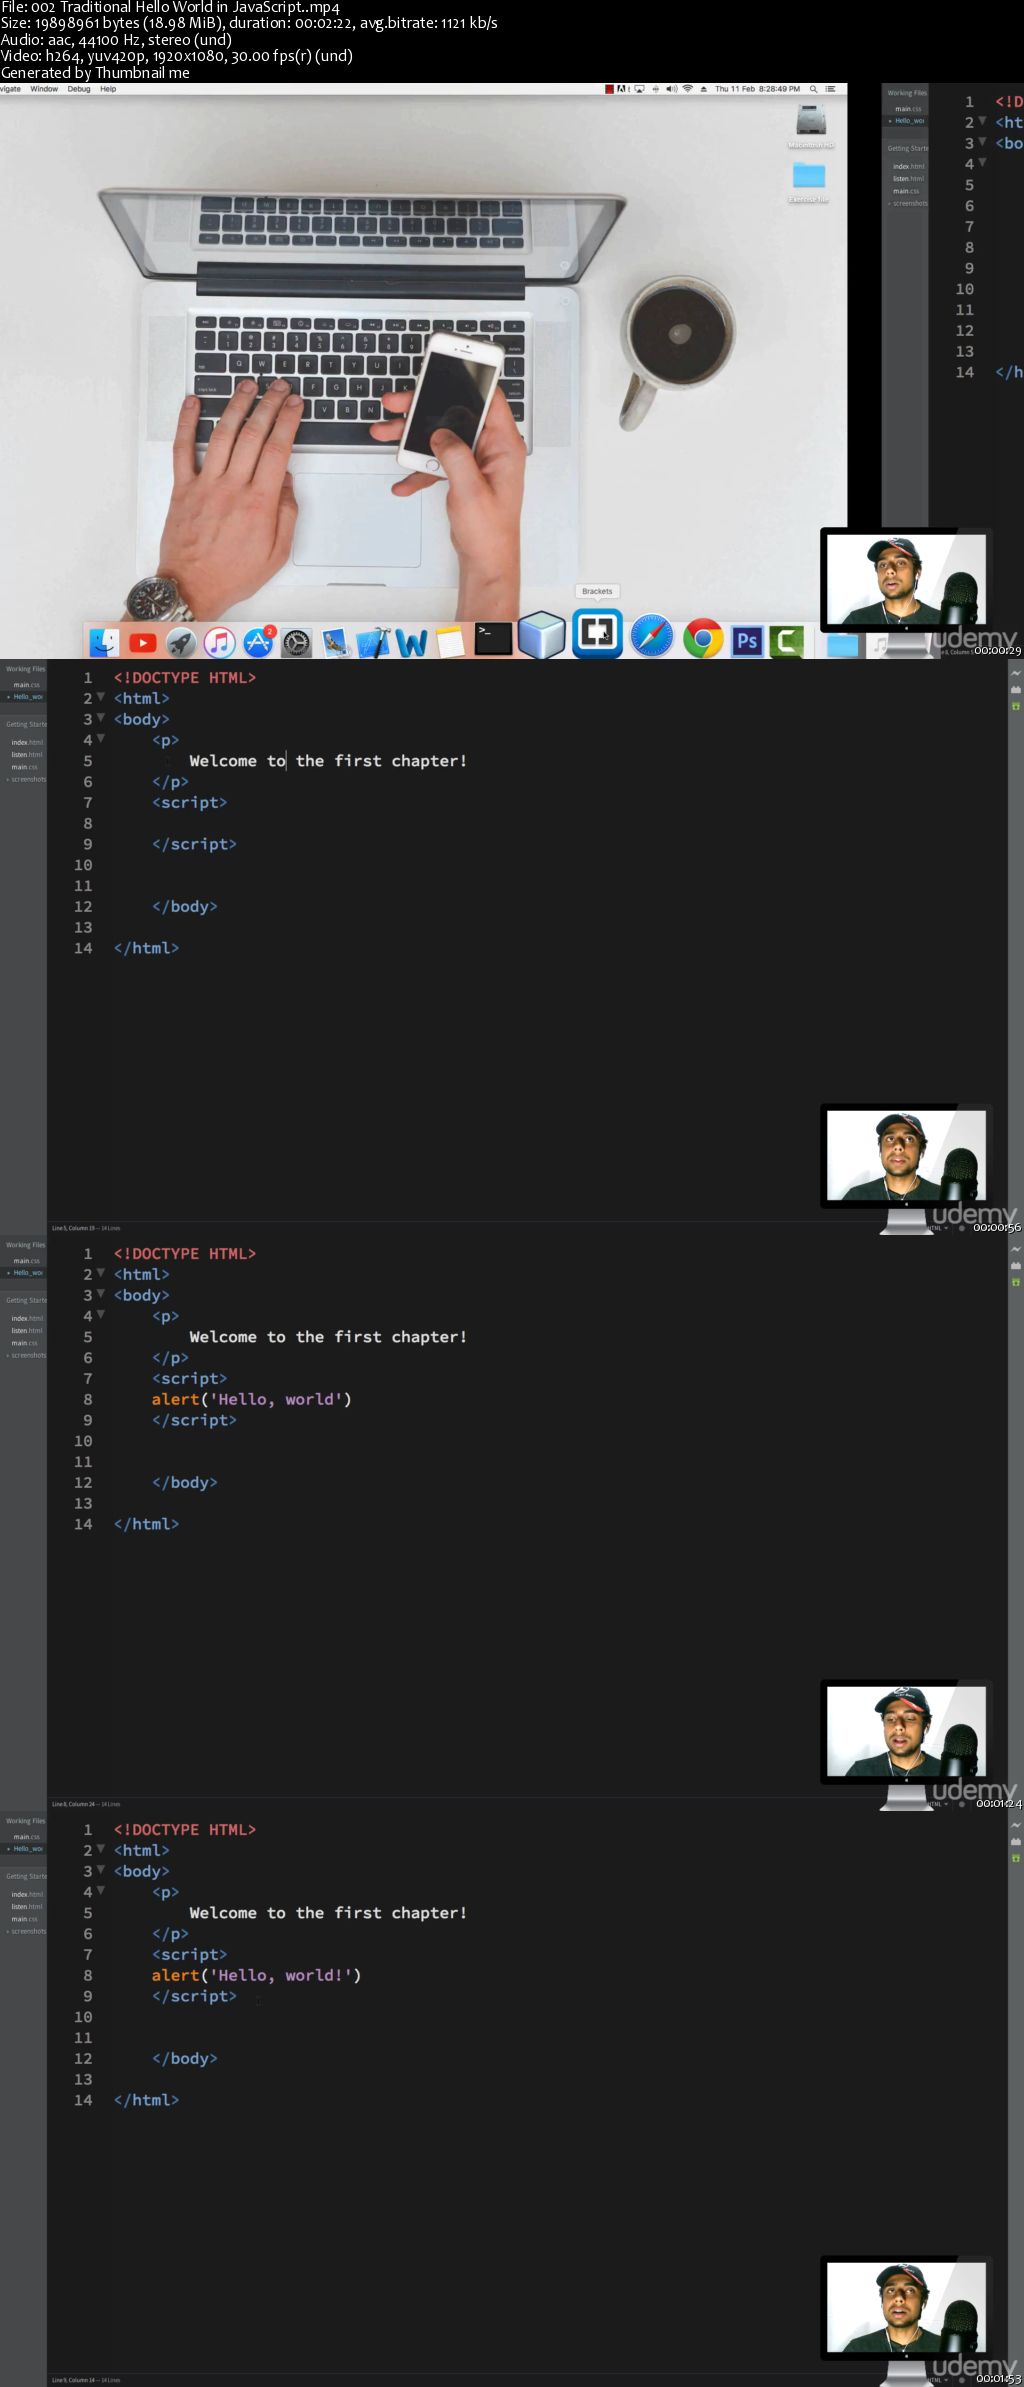Click Live Preview icon in 00:00:56 frame

pyautogui.click(x=1016, y=673)
